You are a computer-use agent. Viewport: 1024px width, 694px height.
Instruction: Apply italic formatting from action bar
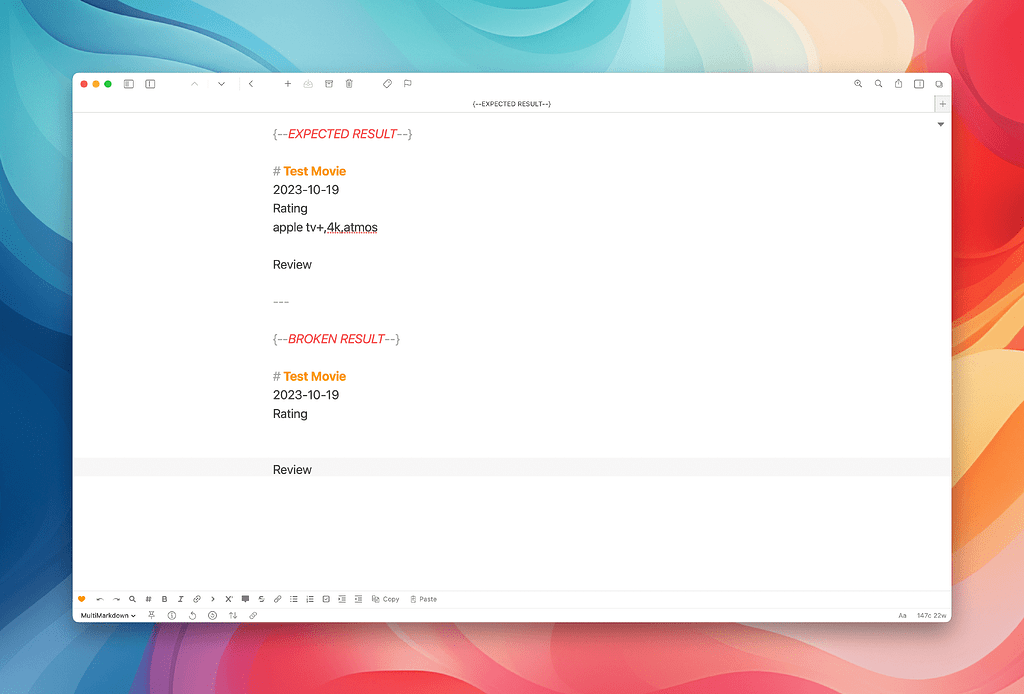(x=180, y=599)
